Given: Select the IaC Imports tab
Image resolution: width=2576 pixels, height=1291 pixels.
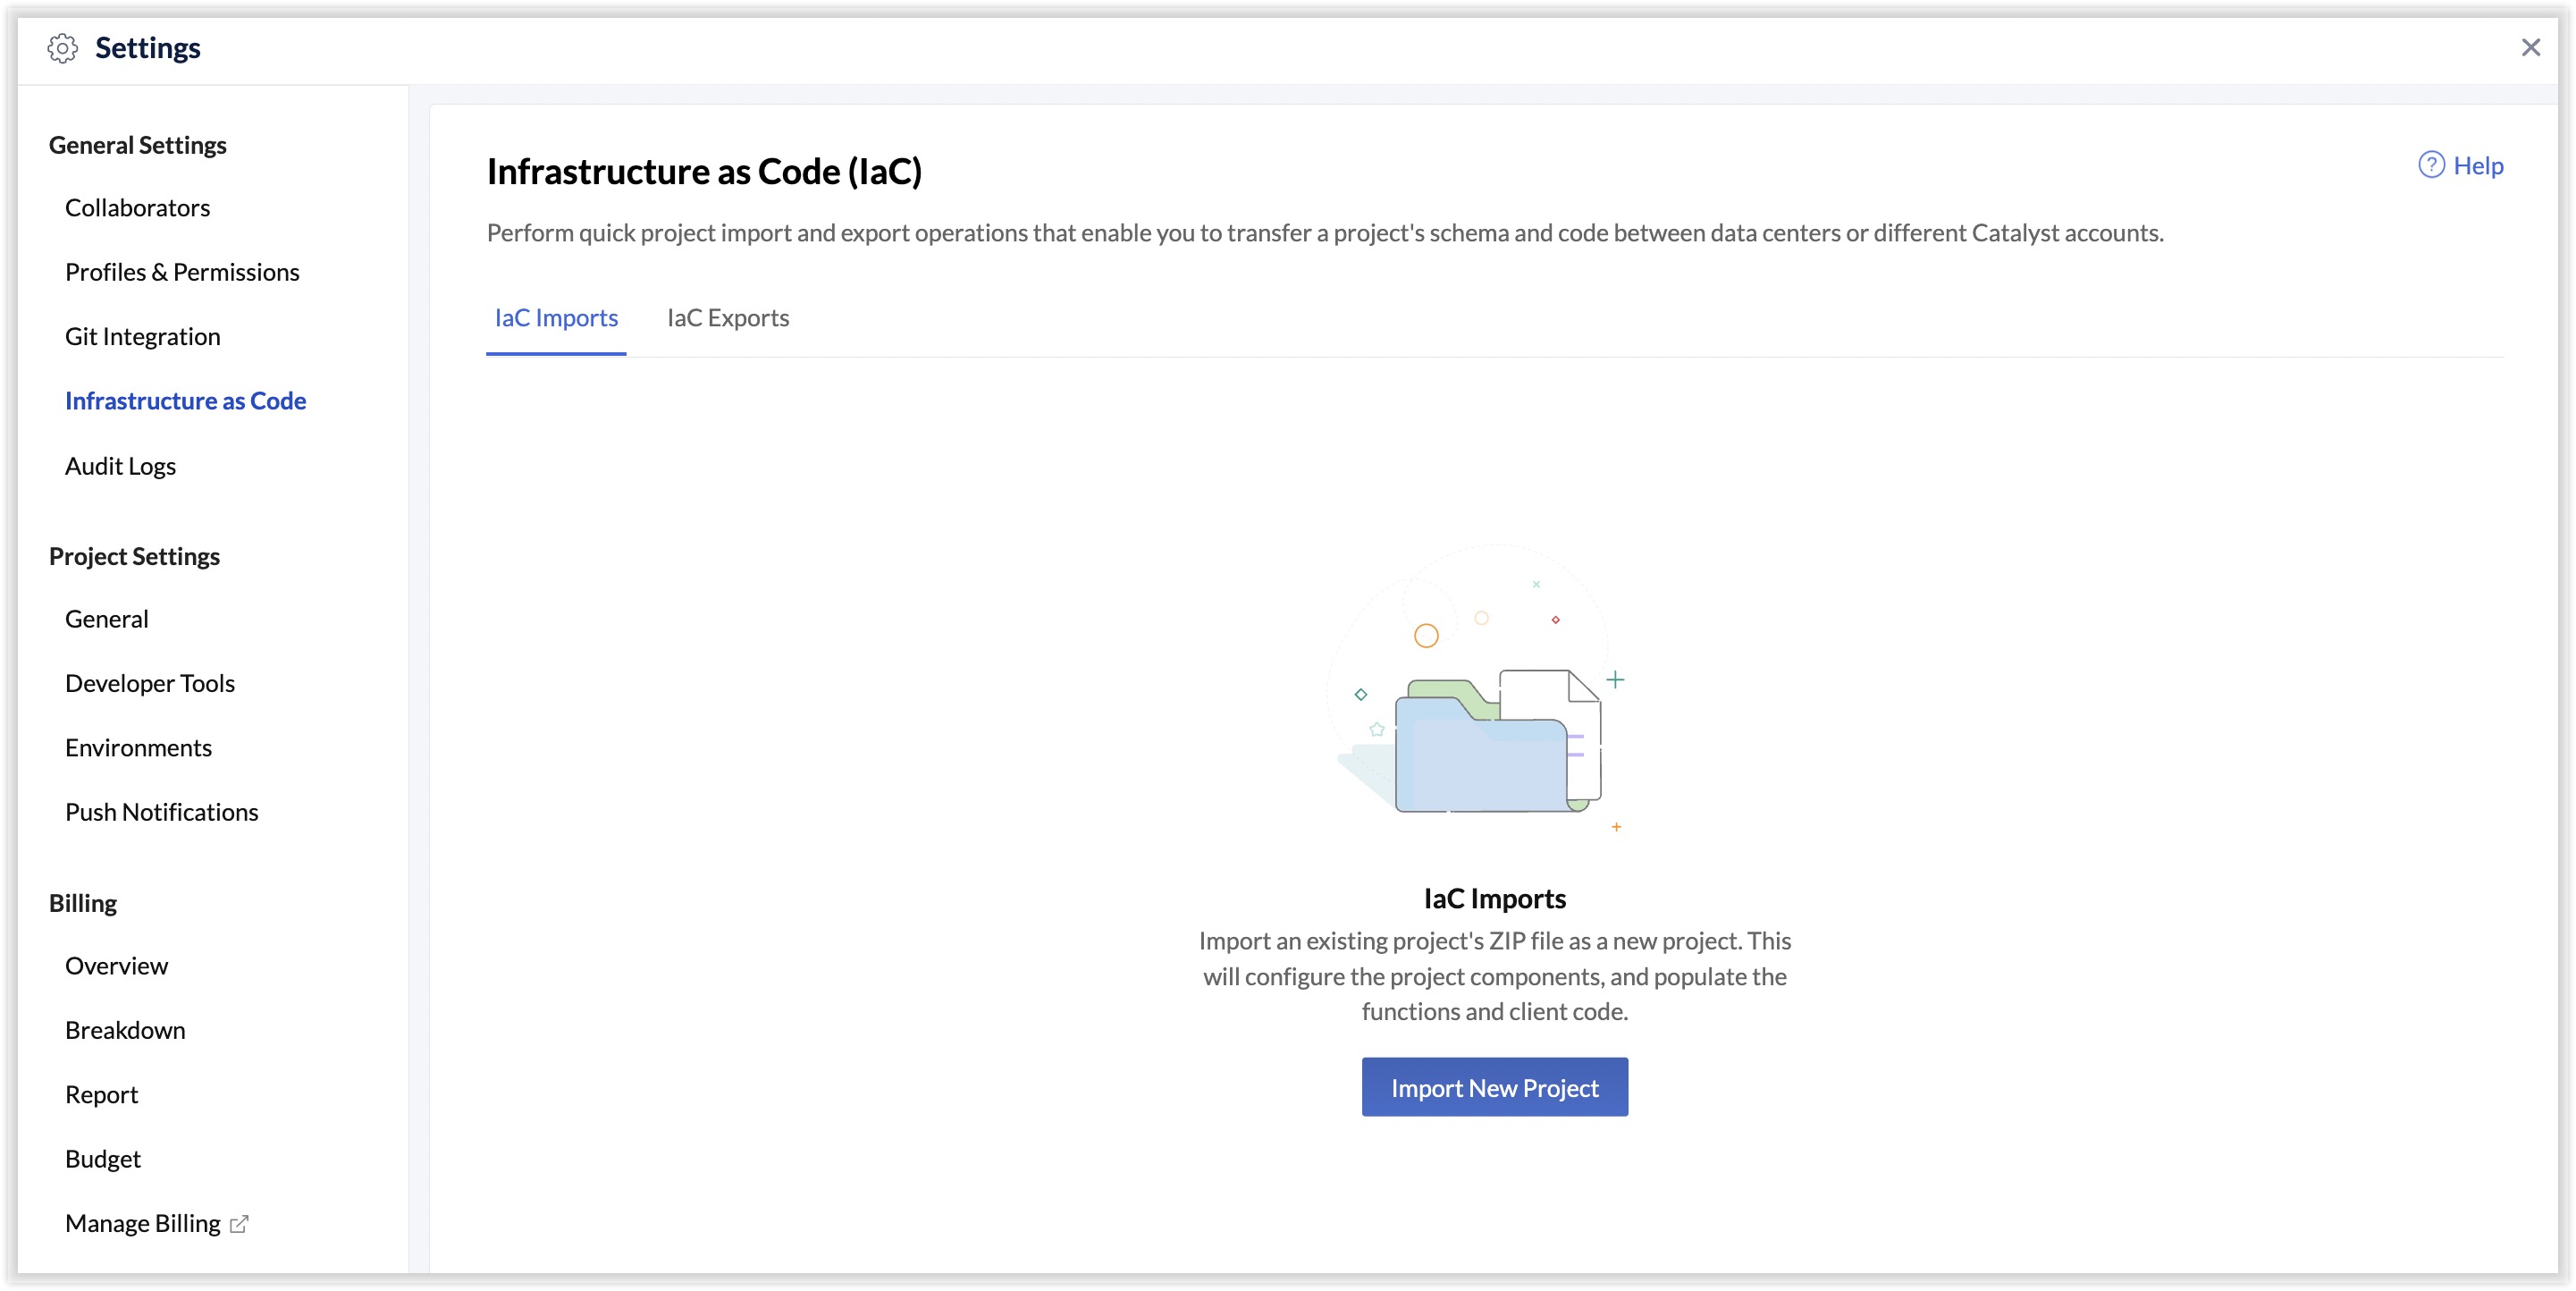Looking at the screenshot, I should 556,316.
